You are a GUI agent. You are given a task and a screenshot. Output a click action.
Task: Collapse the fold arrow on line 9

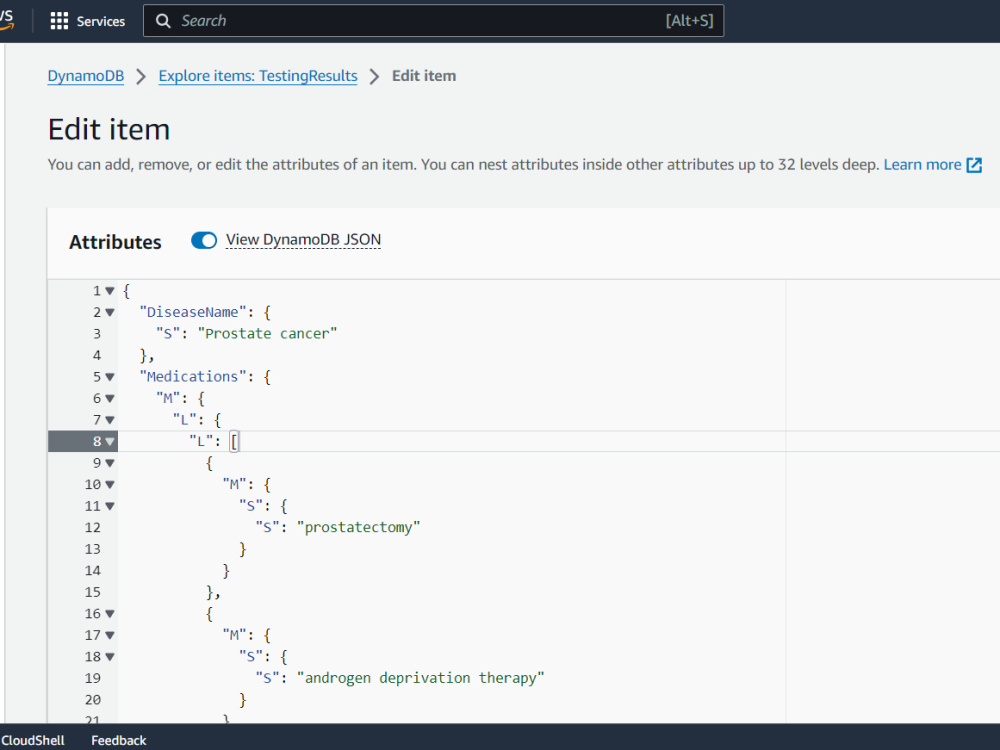point(110,463)
